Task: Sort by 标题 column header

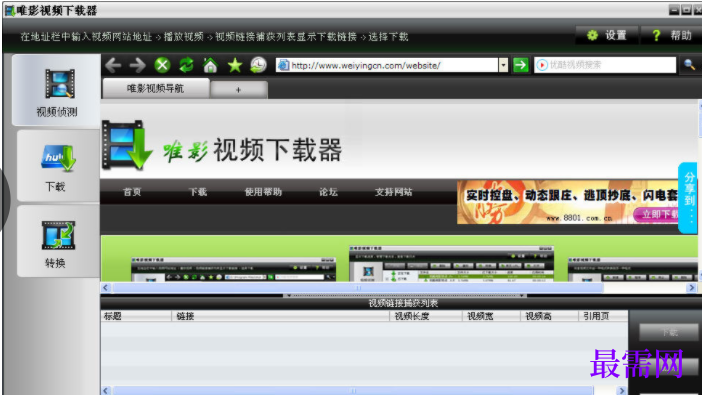Action: click(x=136, y=316)
